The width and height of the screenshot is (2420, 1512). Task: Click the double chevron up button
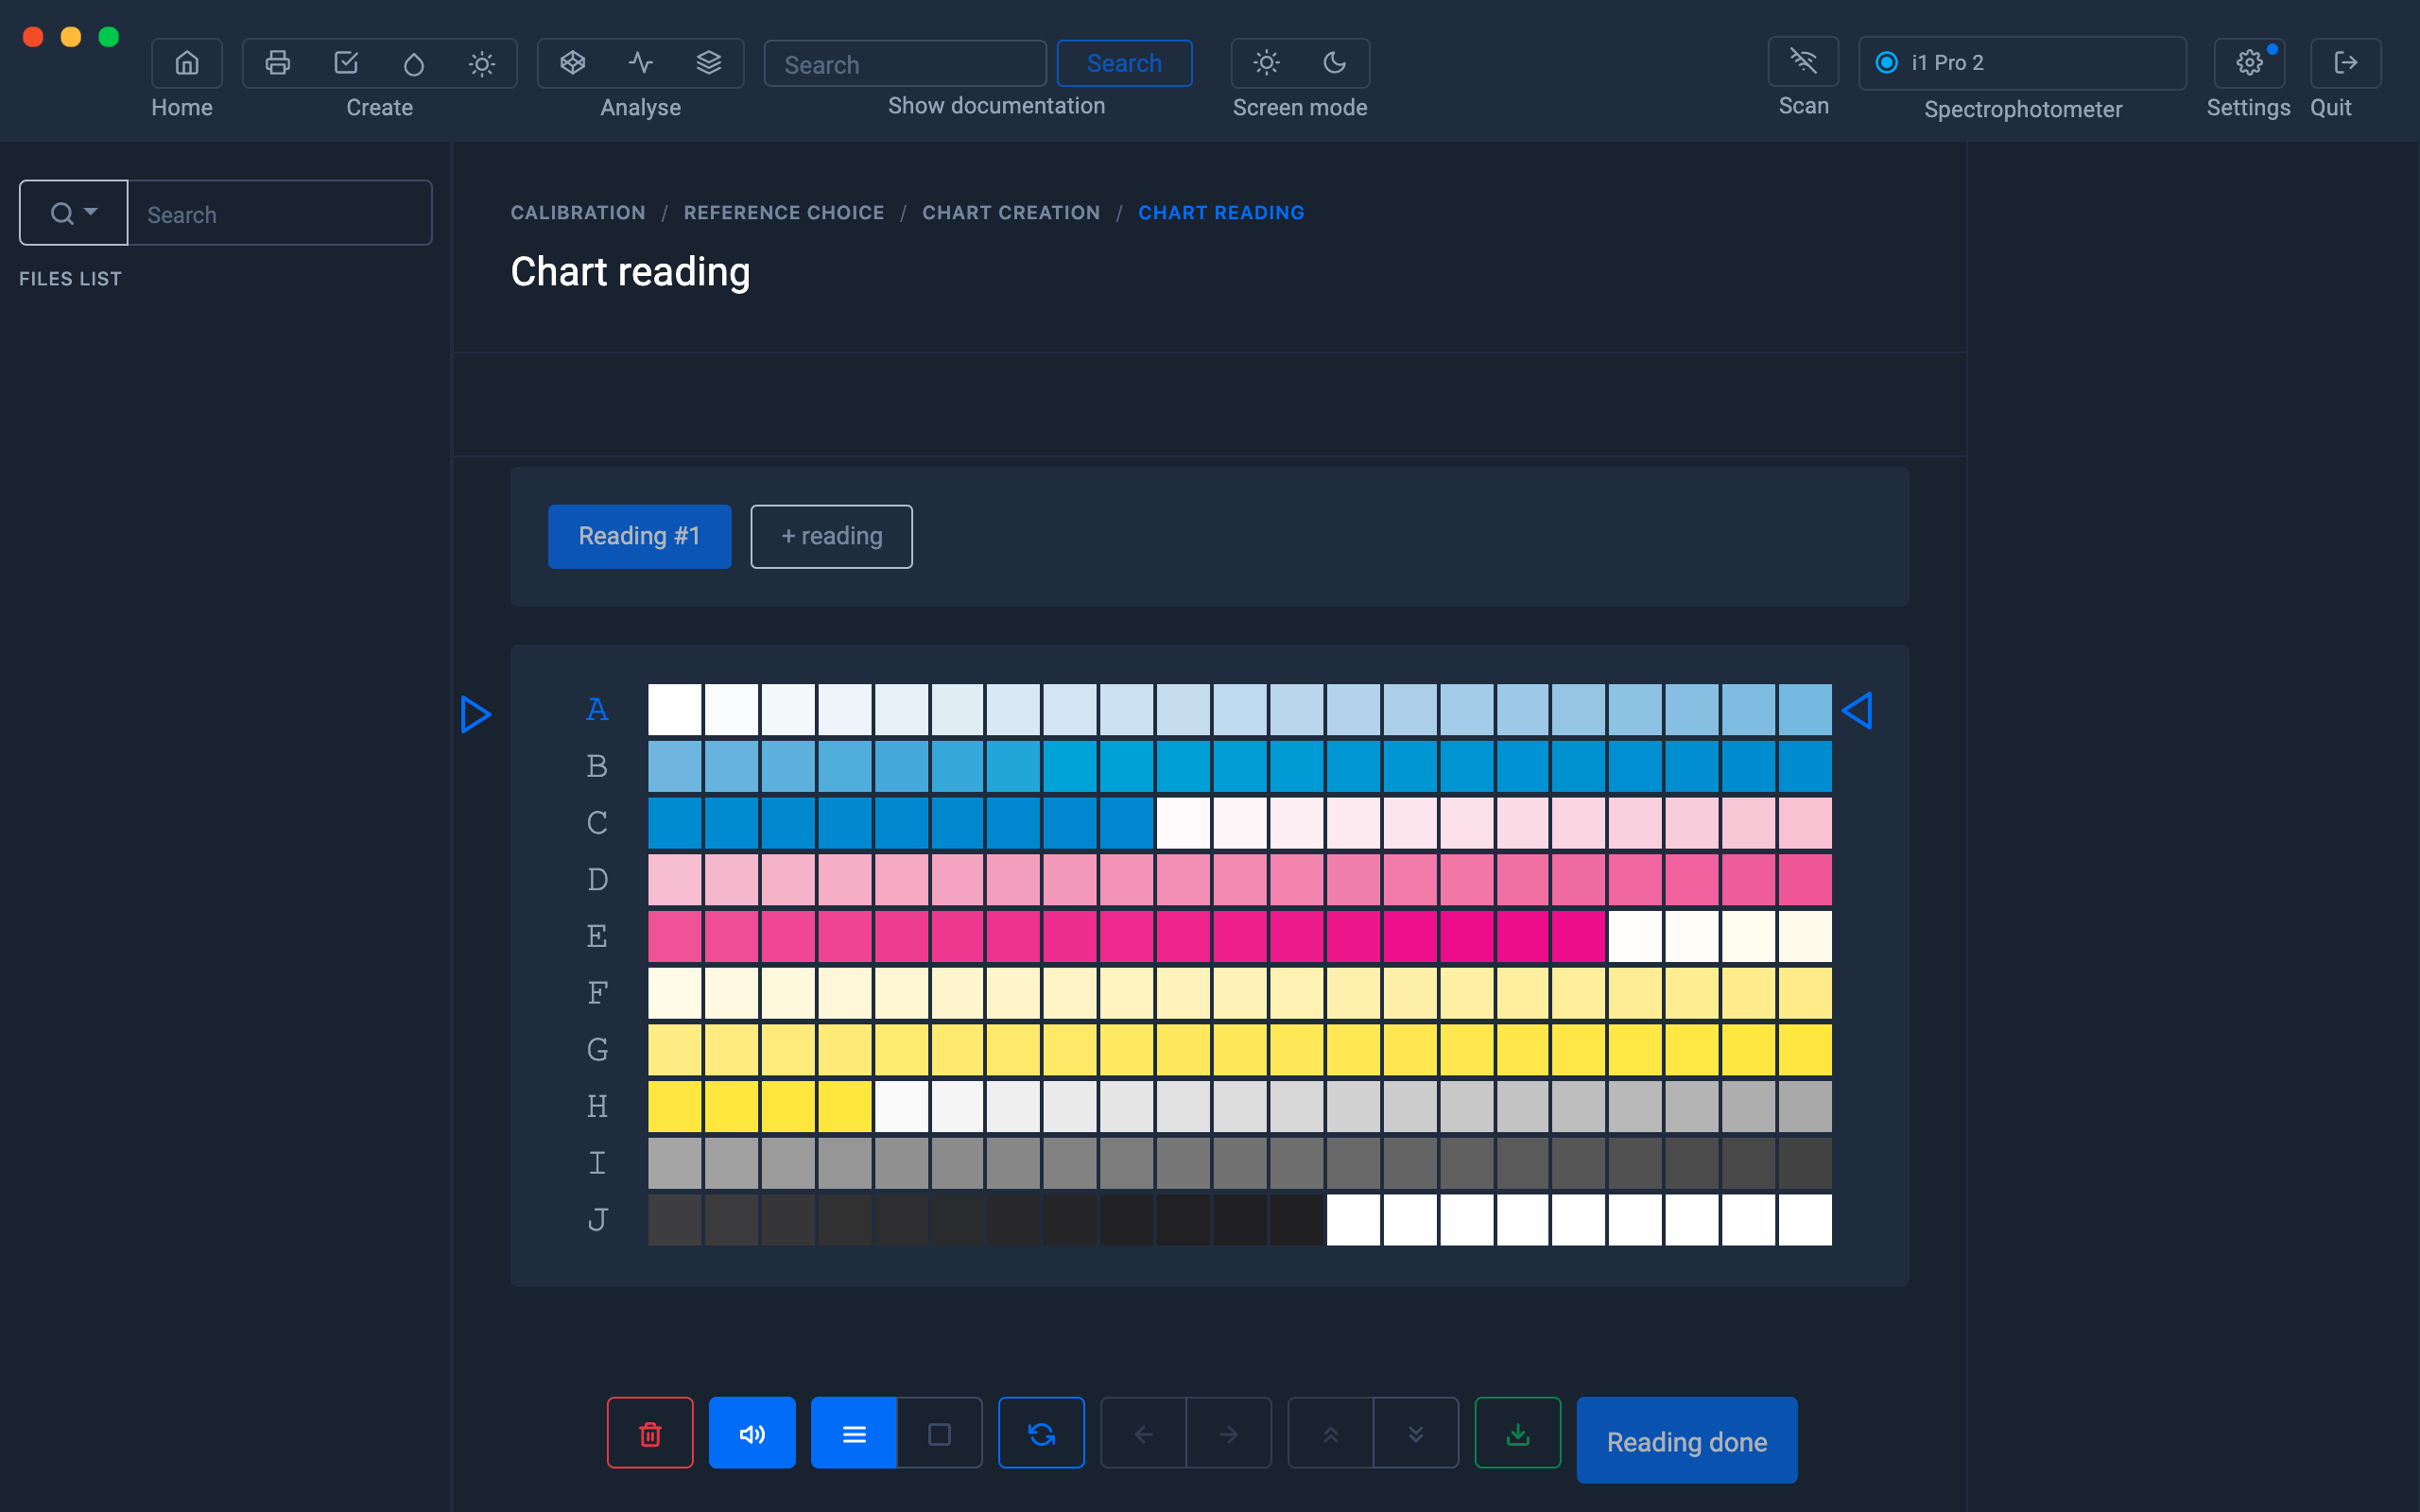coord(1331,1433)
